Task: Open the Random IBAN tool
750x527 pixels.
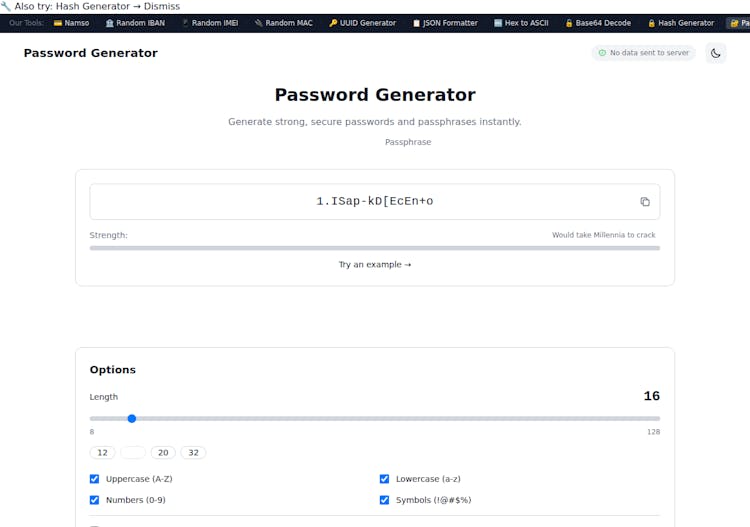Action: (x=135, y=23)
